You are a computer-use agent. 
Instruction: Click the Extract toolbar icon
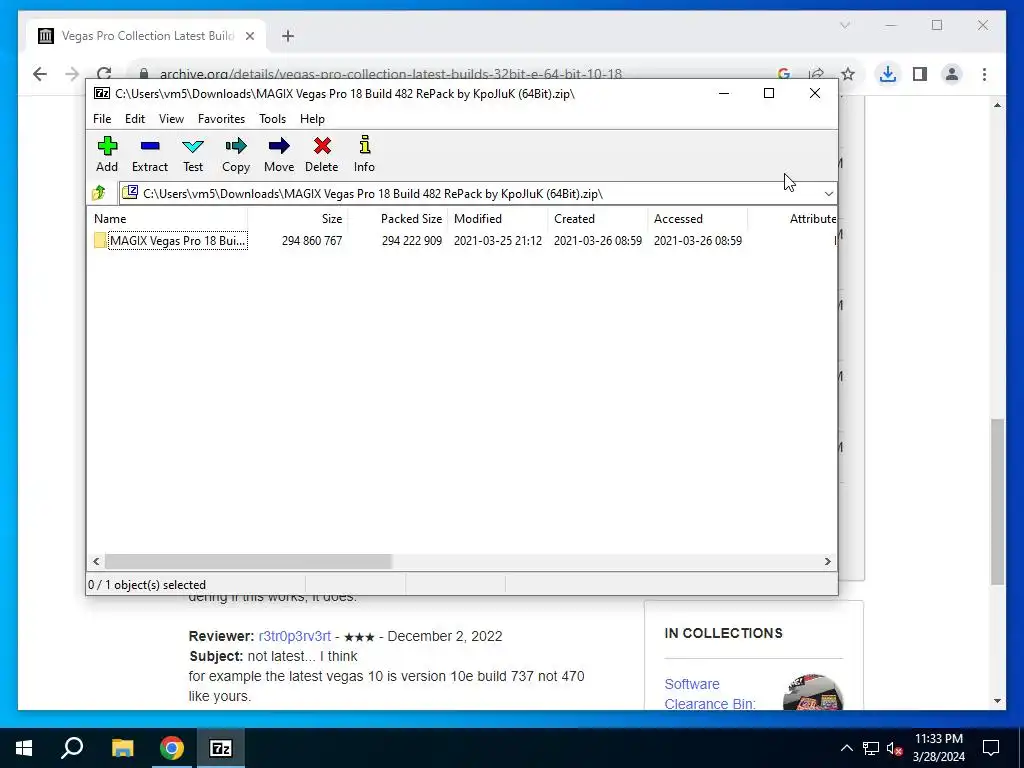click(150, 154)
